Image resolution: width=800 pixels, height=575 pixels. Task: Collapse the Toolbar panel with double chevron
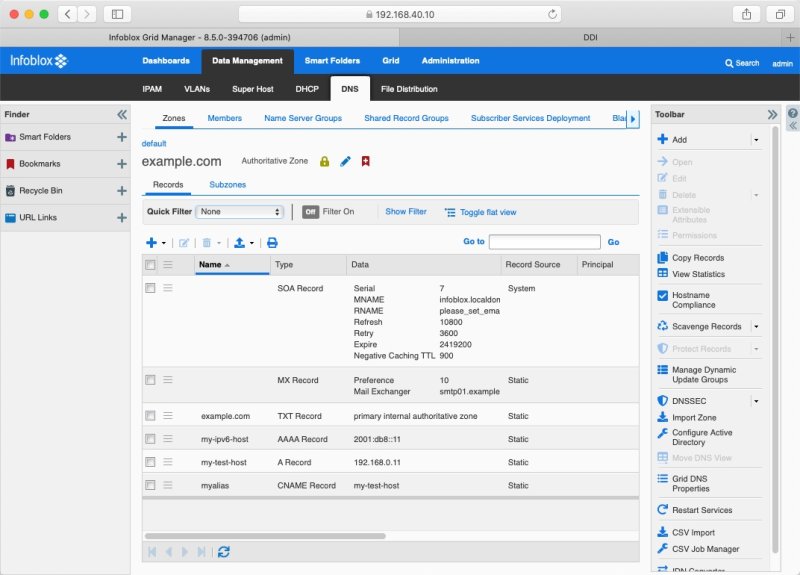tap(772, 114)
